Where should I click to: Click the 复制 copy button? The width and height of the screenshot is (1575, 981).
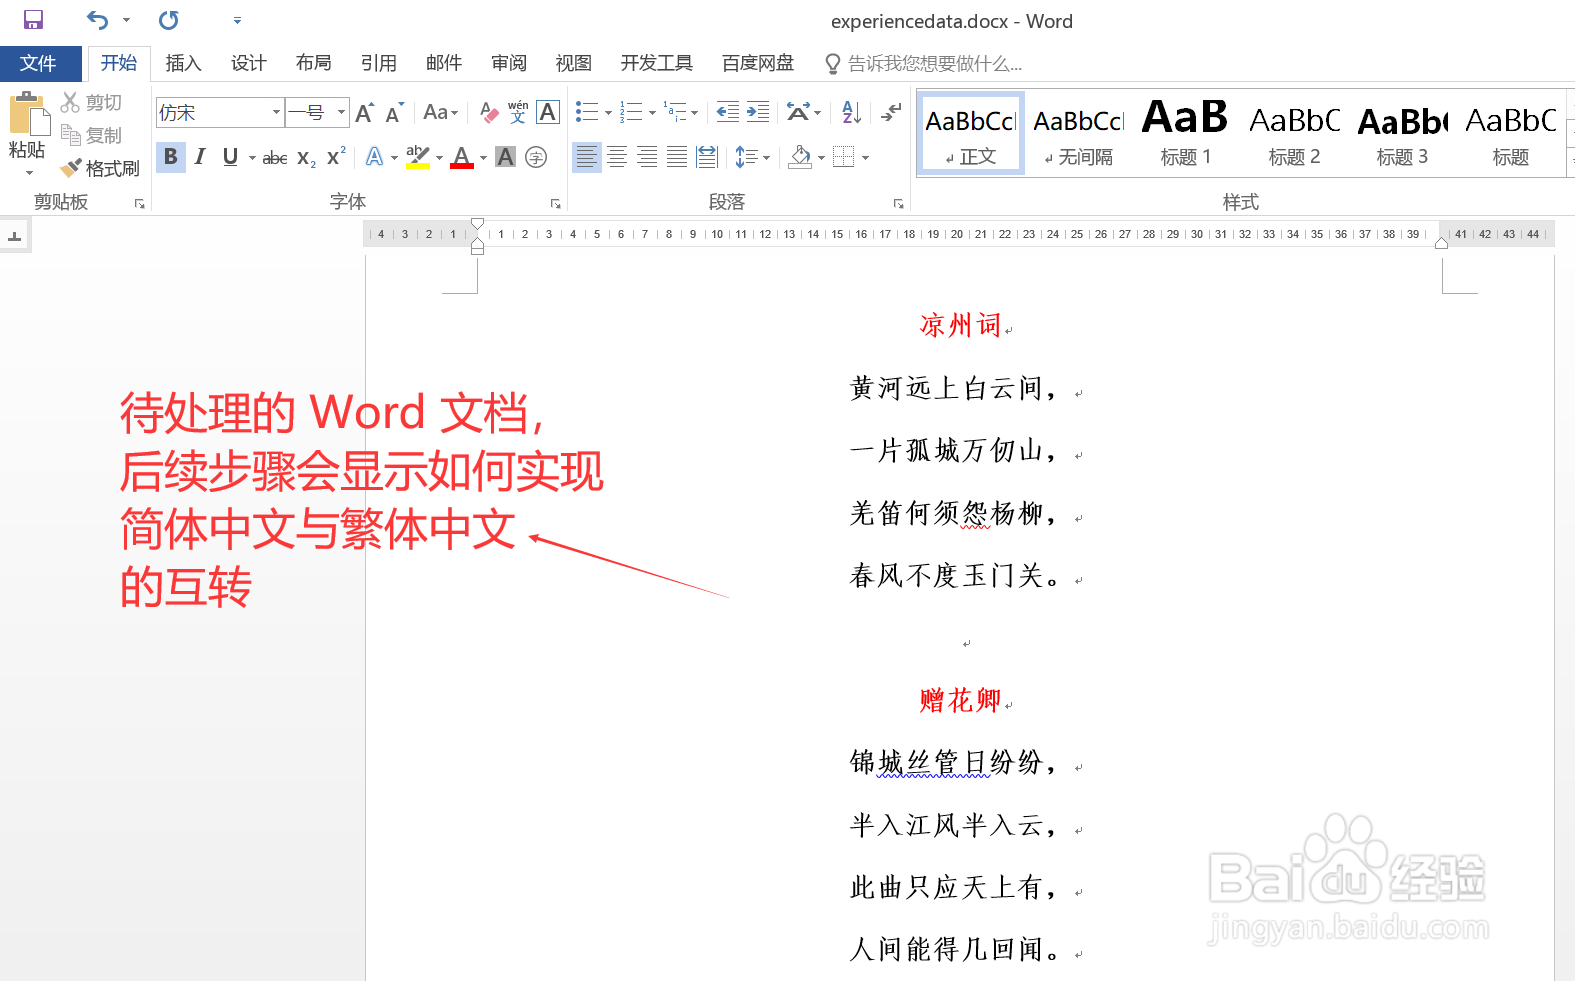point(91,135)
